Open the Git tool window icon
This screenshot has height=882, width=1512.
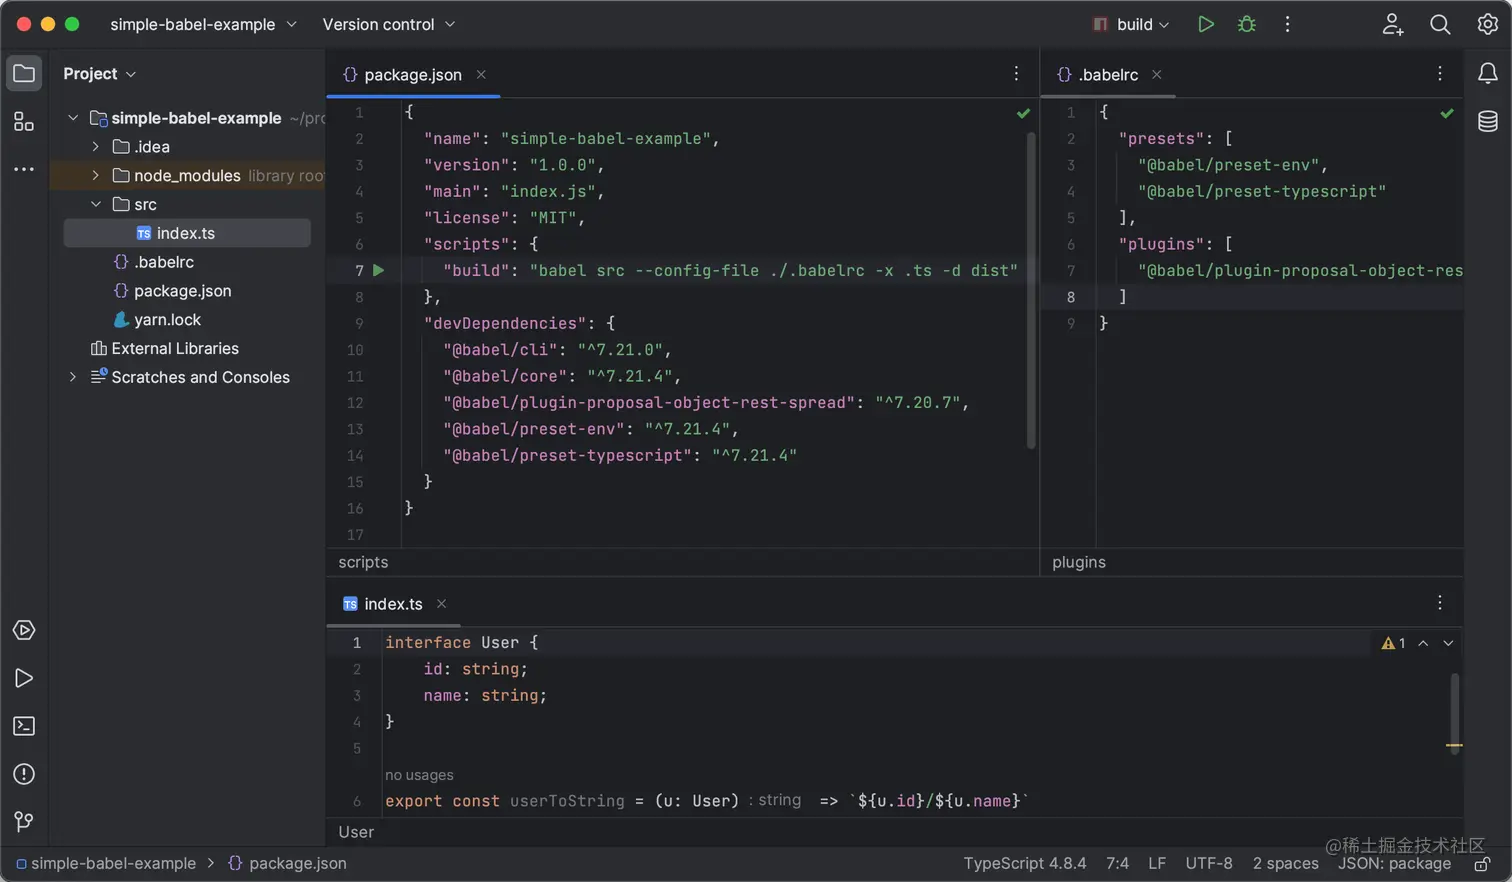coord(24,822)
